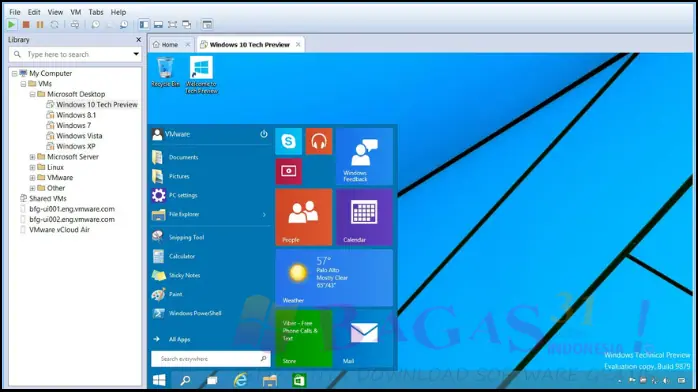Viewport: 698px width, 392px height.
Task: Open the View menu
Action: coord(55,12)
